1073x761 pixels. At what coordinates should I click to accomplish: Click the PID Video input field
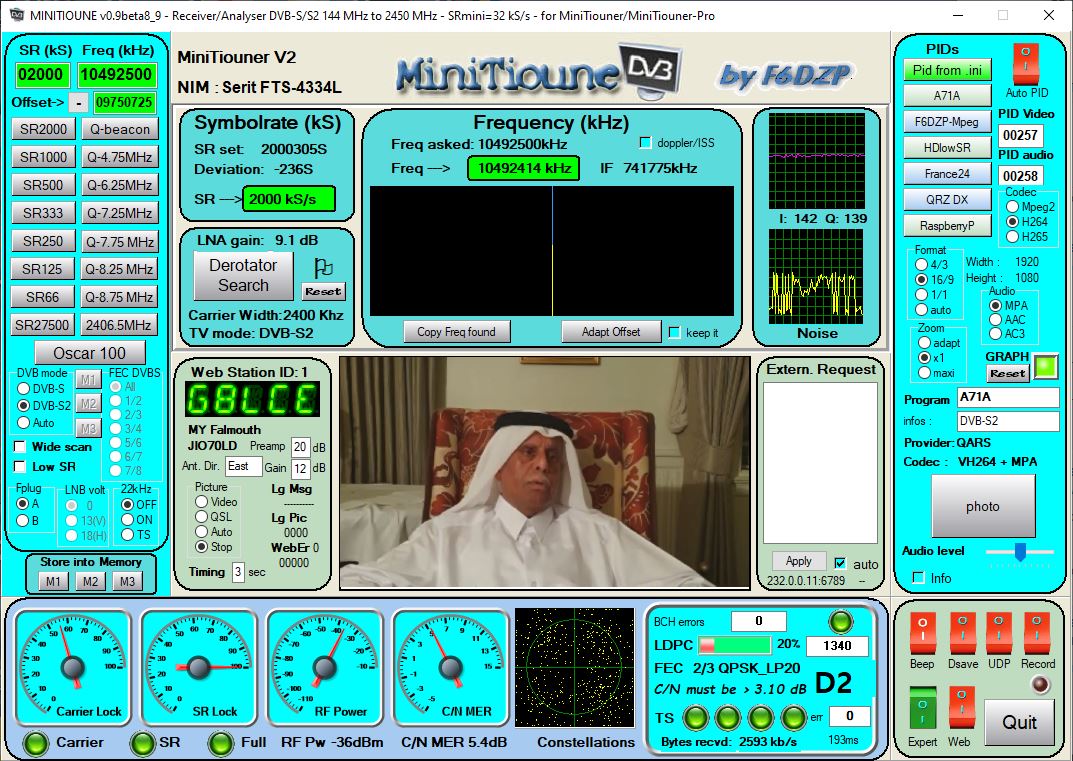pyautogui.click(x=1020, y=135)
